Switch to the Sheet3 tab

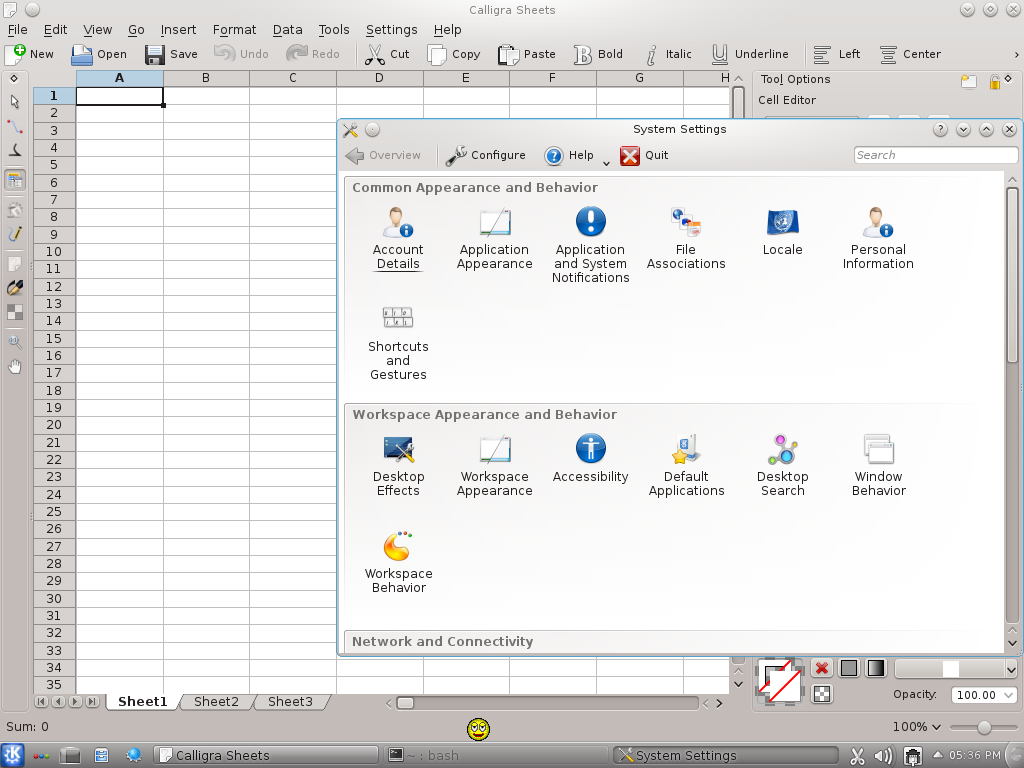point(290,701)
